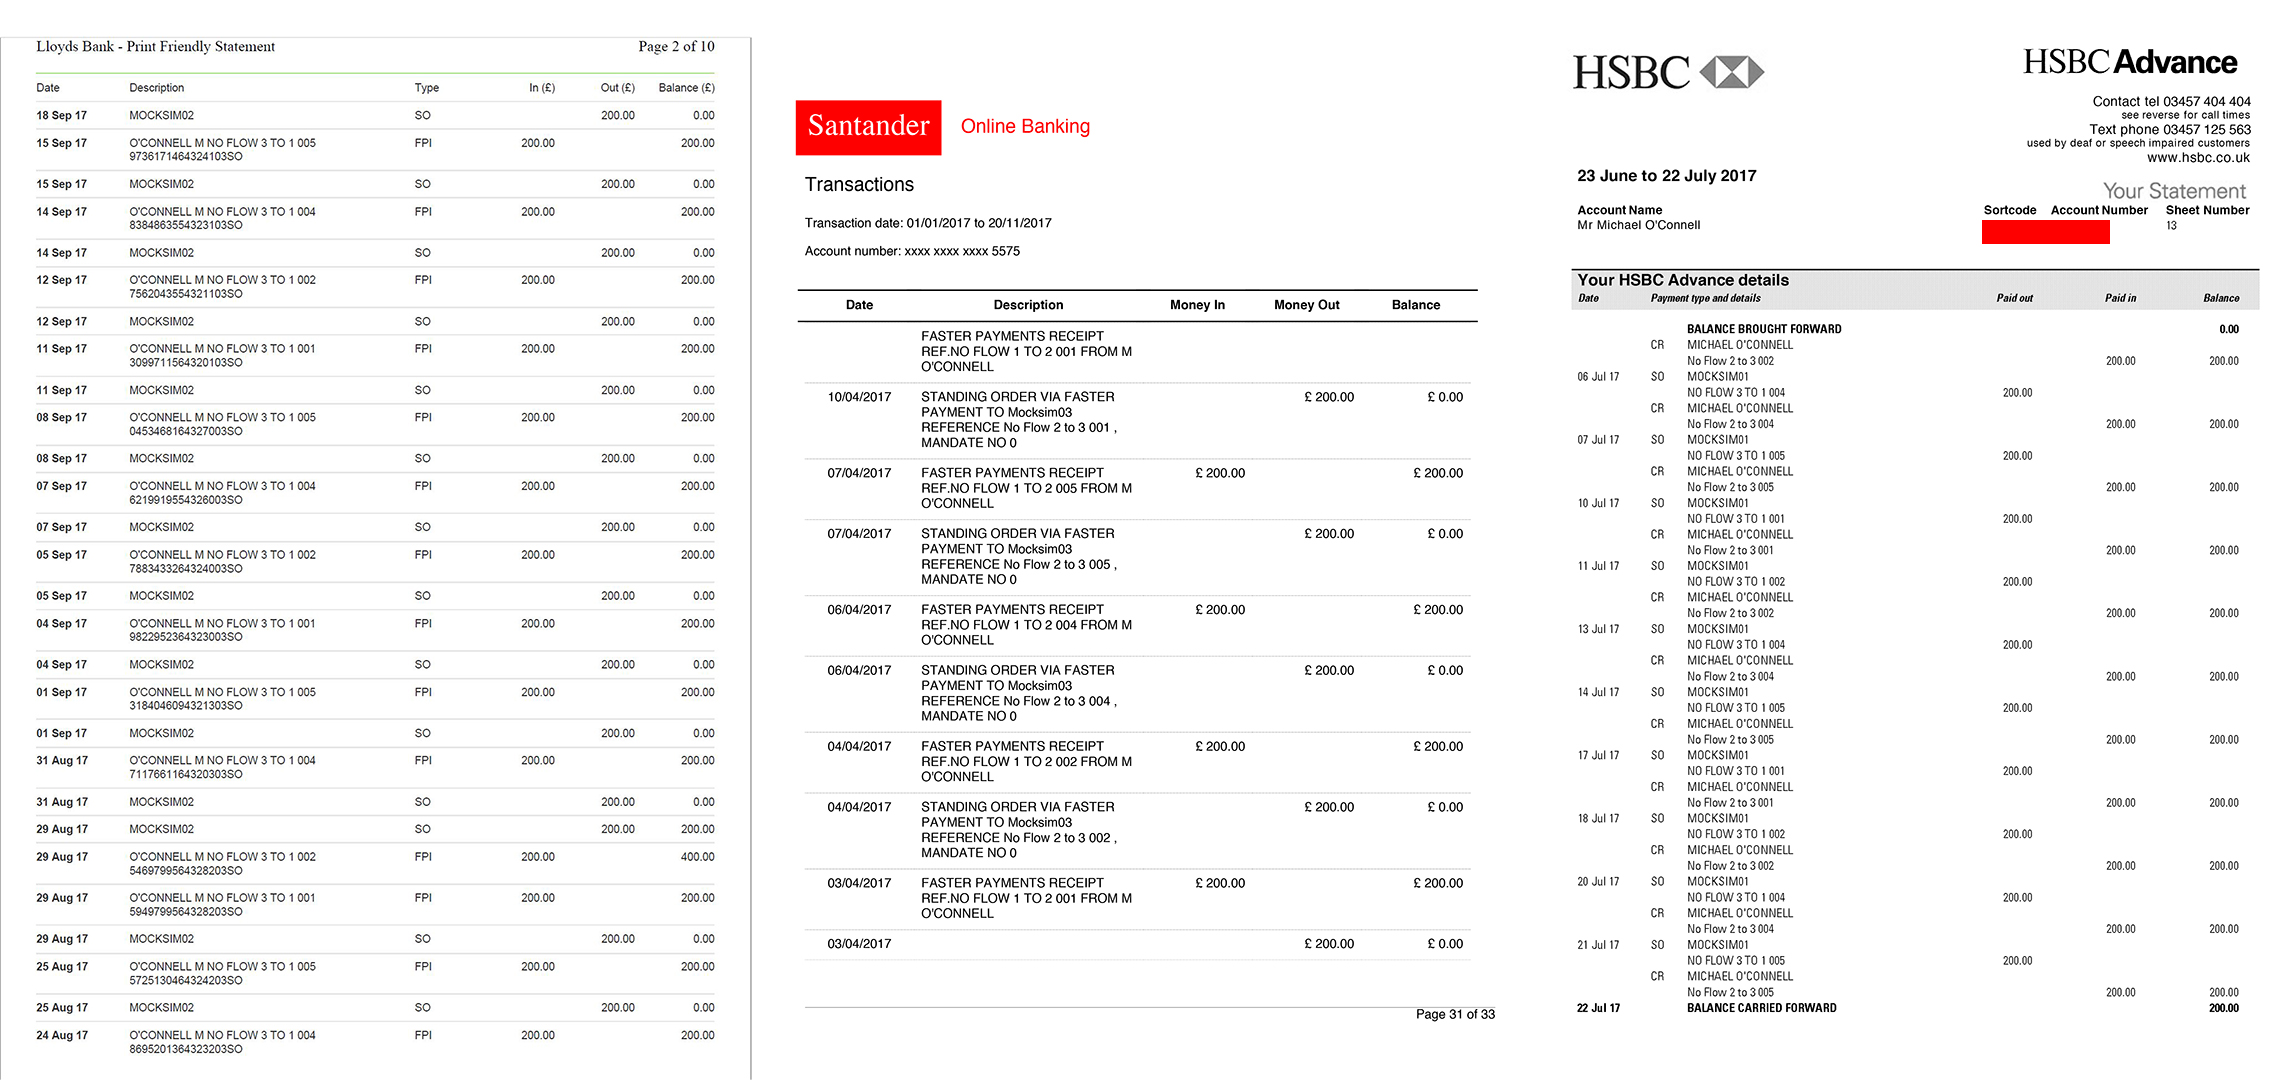Image resolution: width=2291 pixels, height=1080 pixels.
Task: Select the '20 Jul 17' date in HSBC
Action: [1598, 882]
